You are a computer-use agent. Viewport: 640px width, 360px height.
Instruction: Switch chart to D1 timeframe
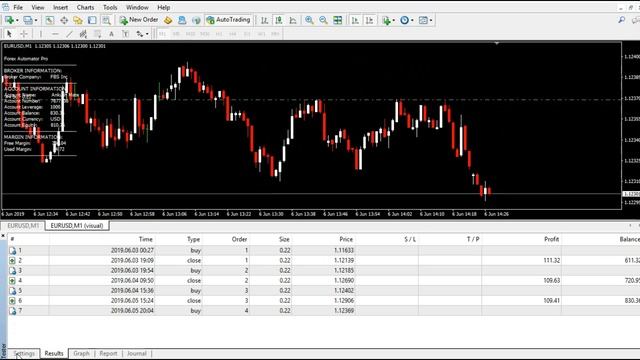tap(247, 34)
